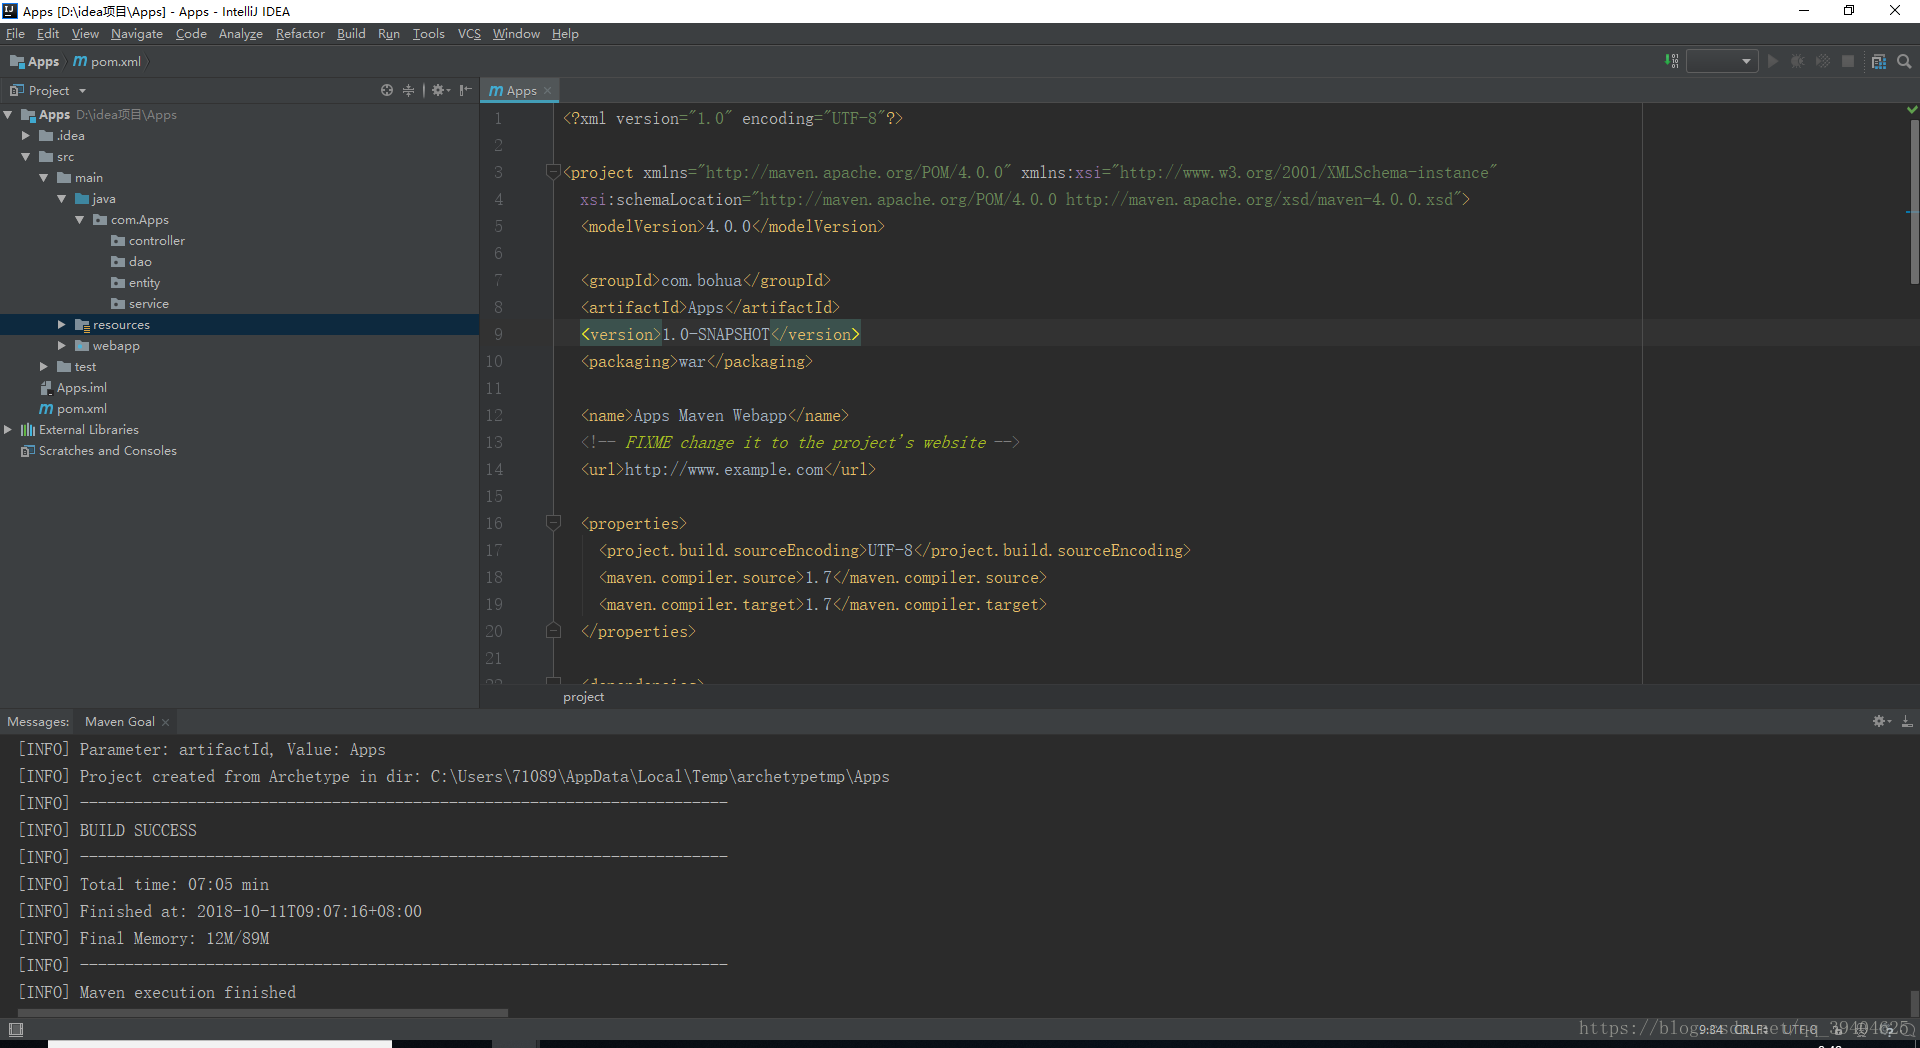Image resolution: width=1920 pixels, height=1048 pixels.
Task: Select pom.xml file in project tree
Action: coord(73,409)
